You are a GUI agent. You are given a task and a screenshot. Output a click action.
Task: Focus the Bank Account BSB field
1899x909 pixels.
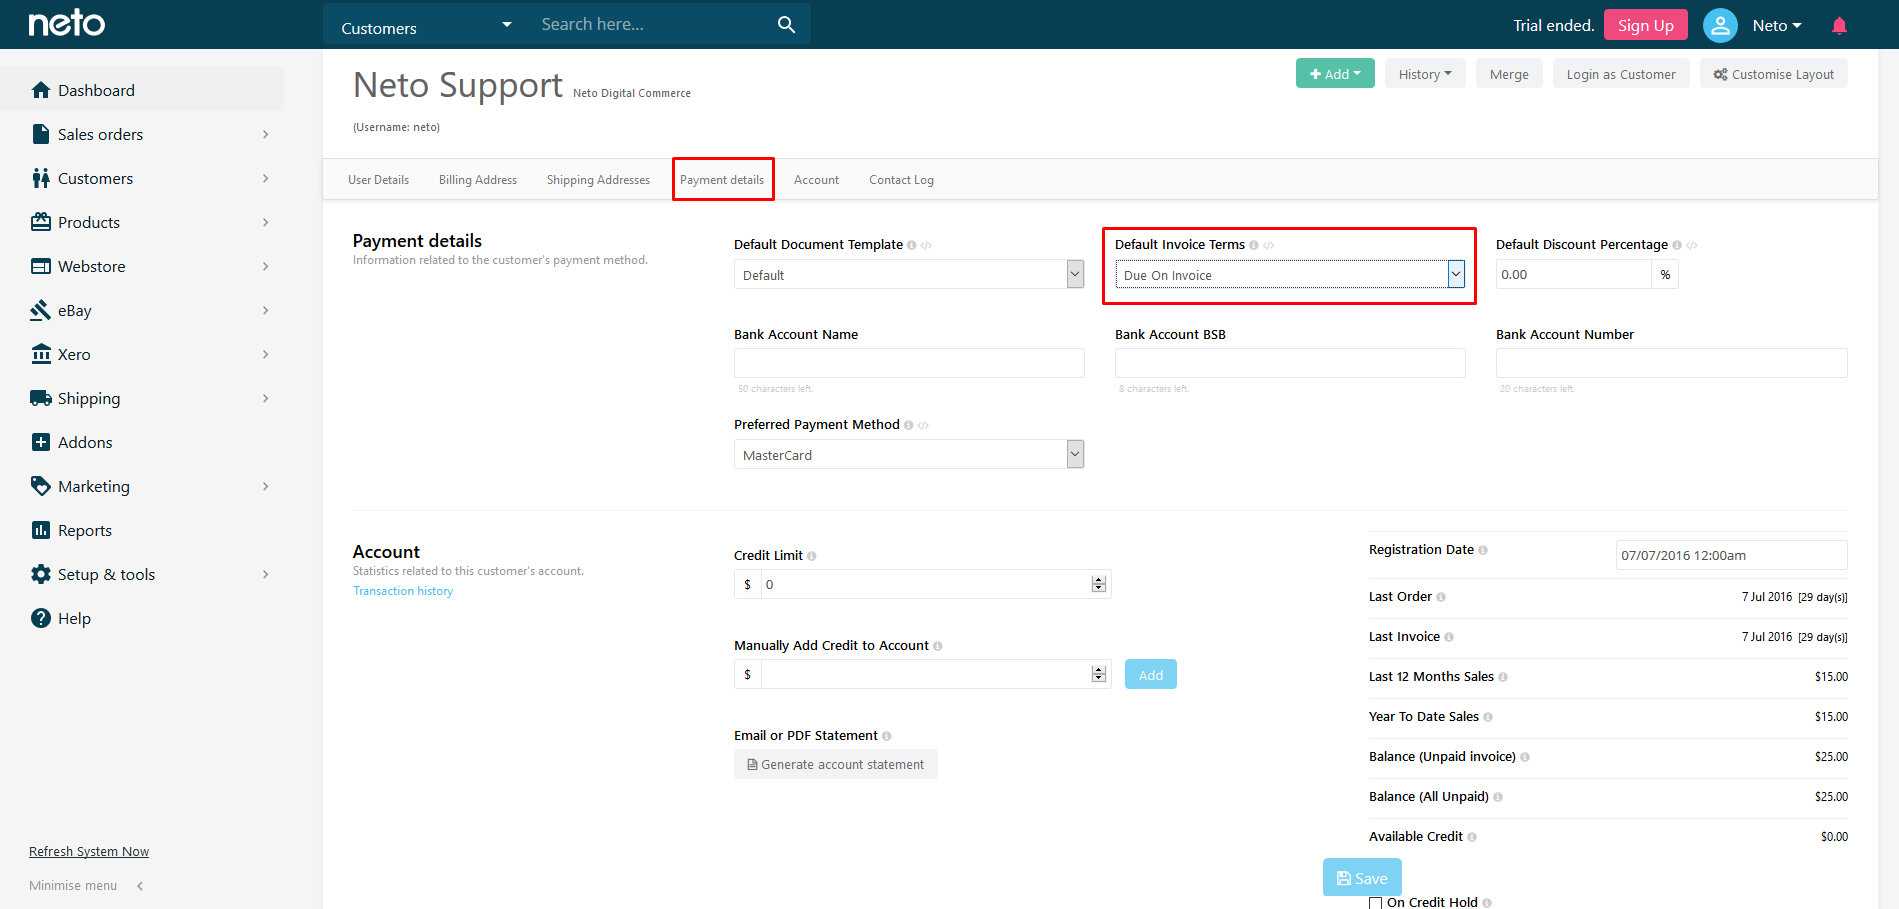pyautogui.click(x=1290, y=363)
